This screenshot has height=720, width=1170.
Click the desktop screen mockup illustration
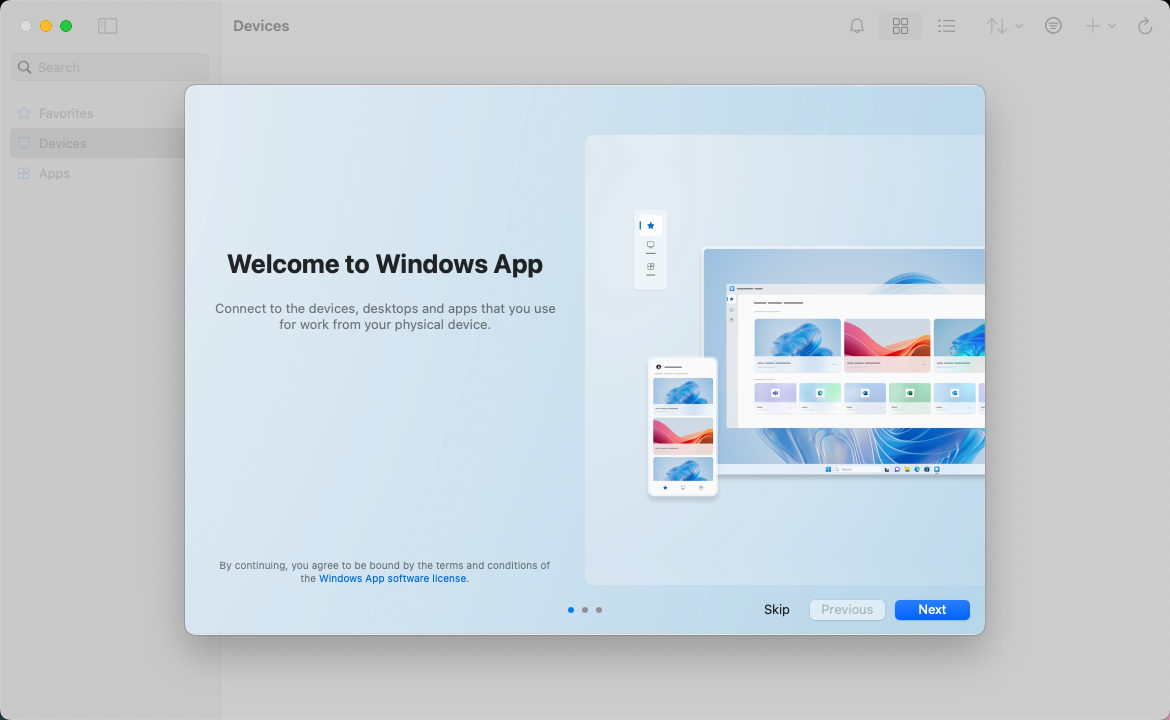pyautogui.click(x=844, y=361)
